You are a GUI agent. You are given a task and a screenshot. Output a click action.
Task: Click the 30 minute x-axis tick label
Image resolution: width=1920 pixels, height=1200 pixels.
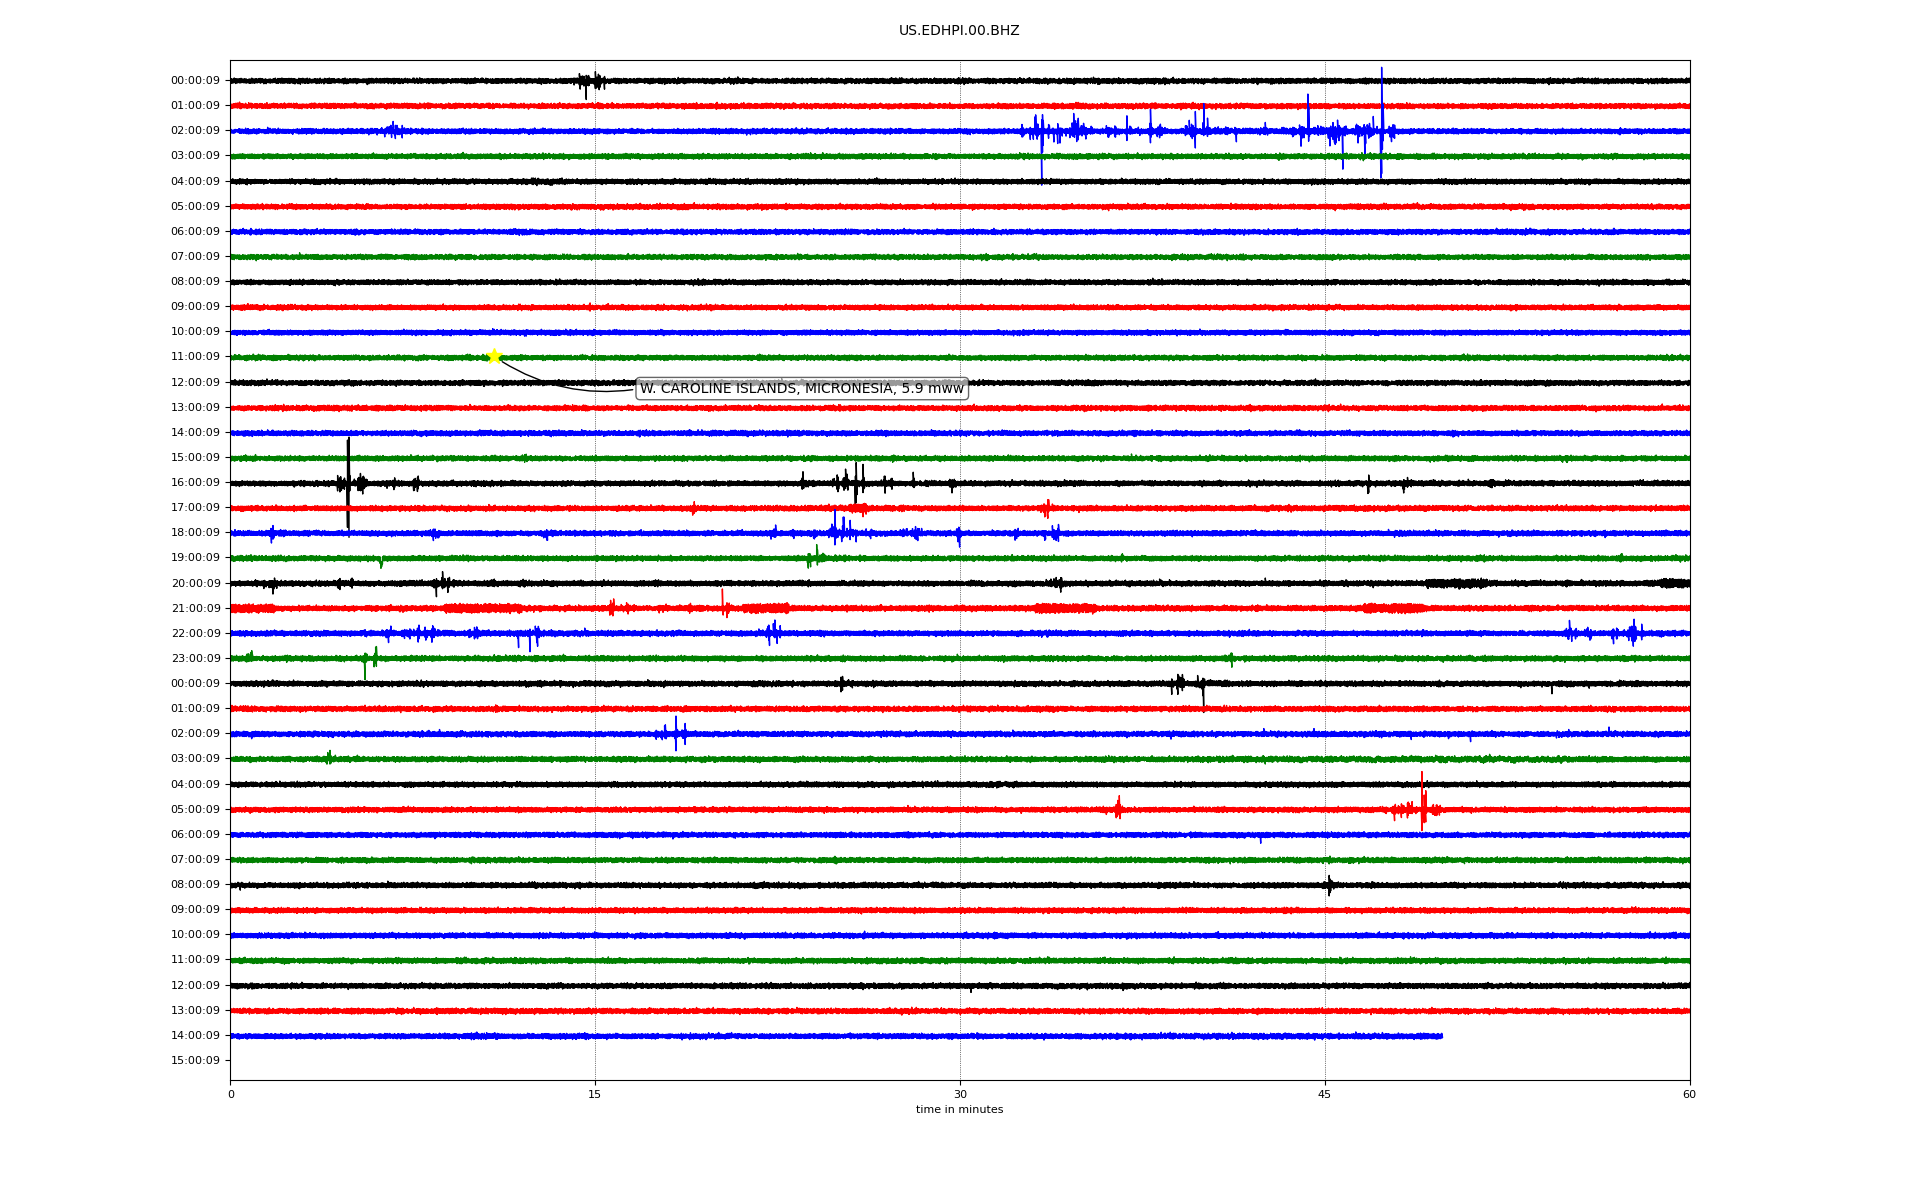pos(960,1094)
